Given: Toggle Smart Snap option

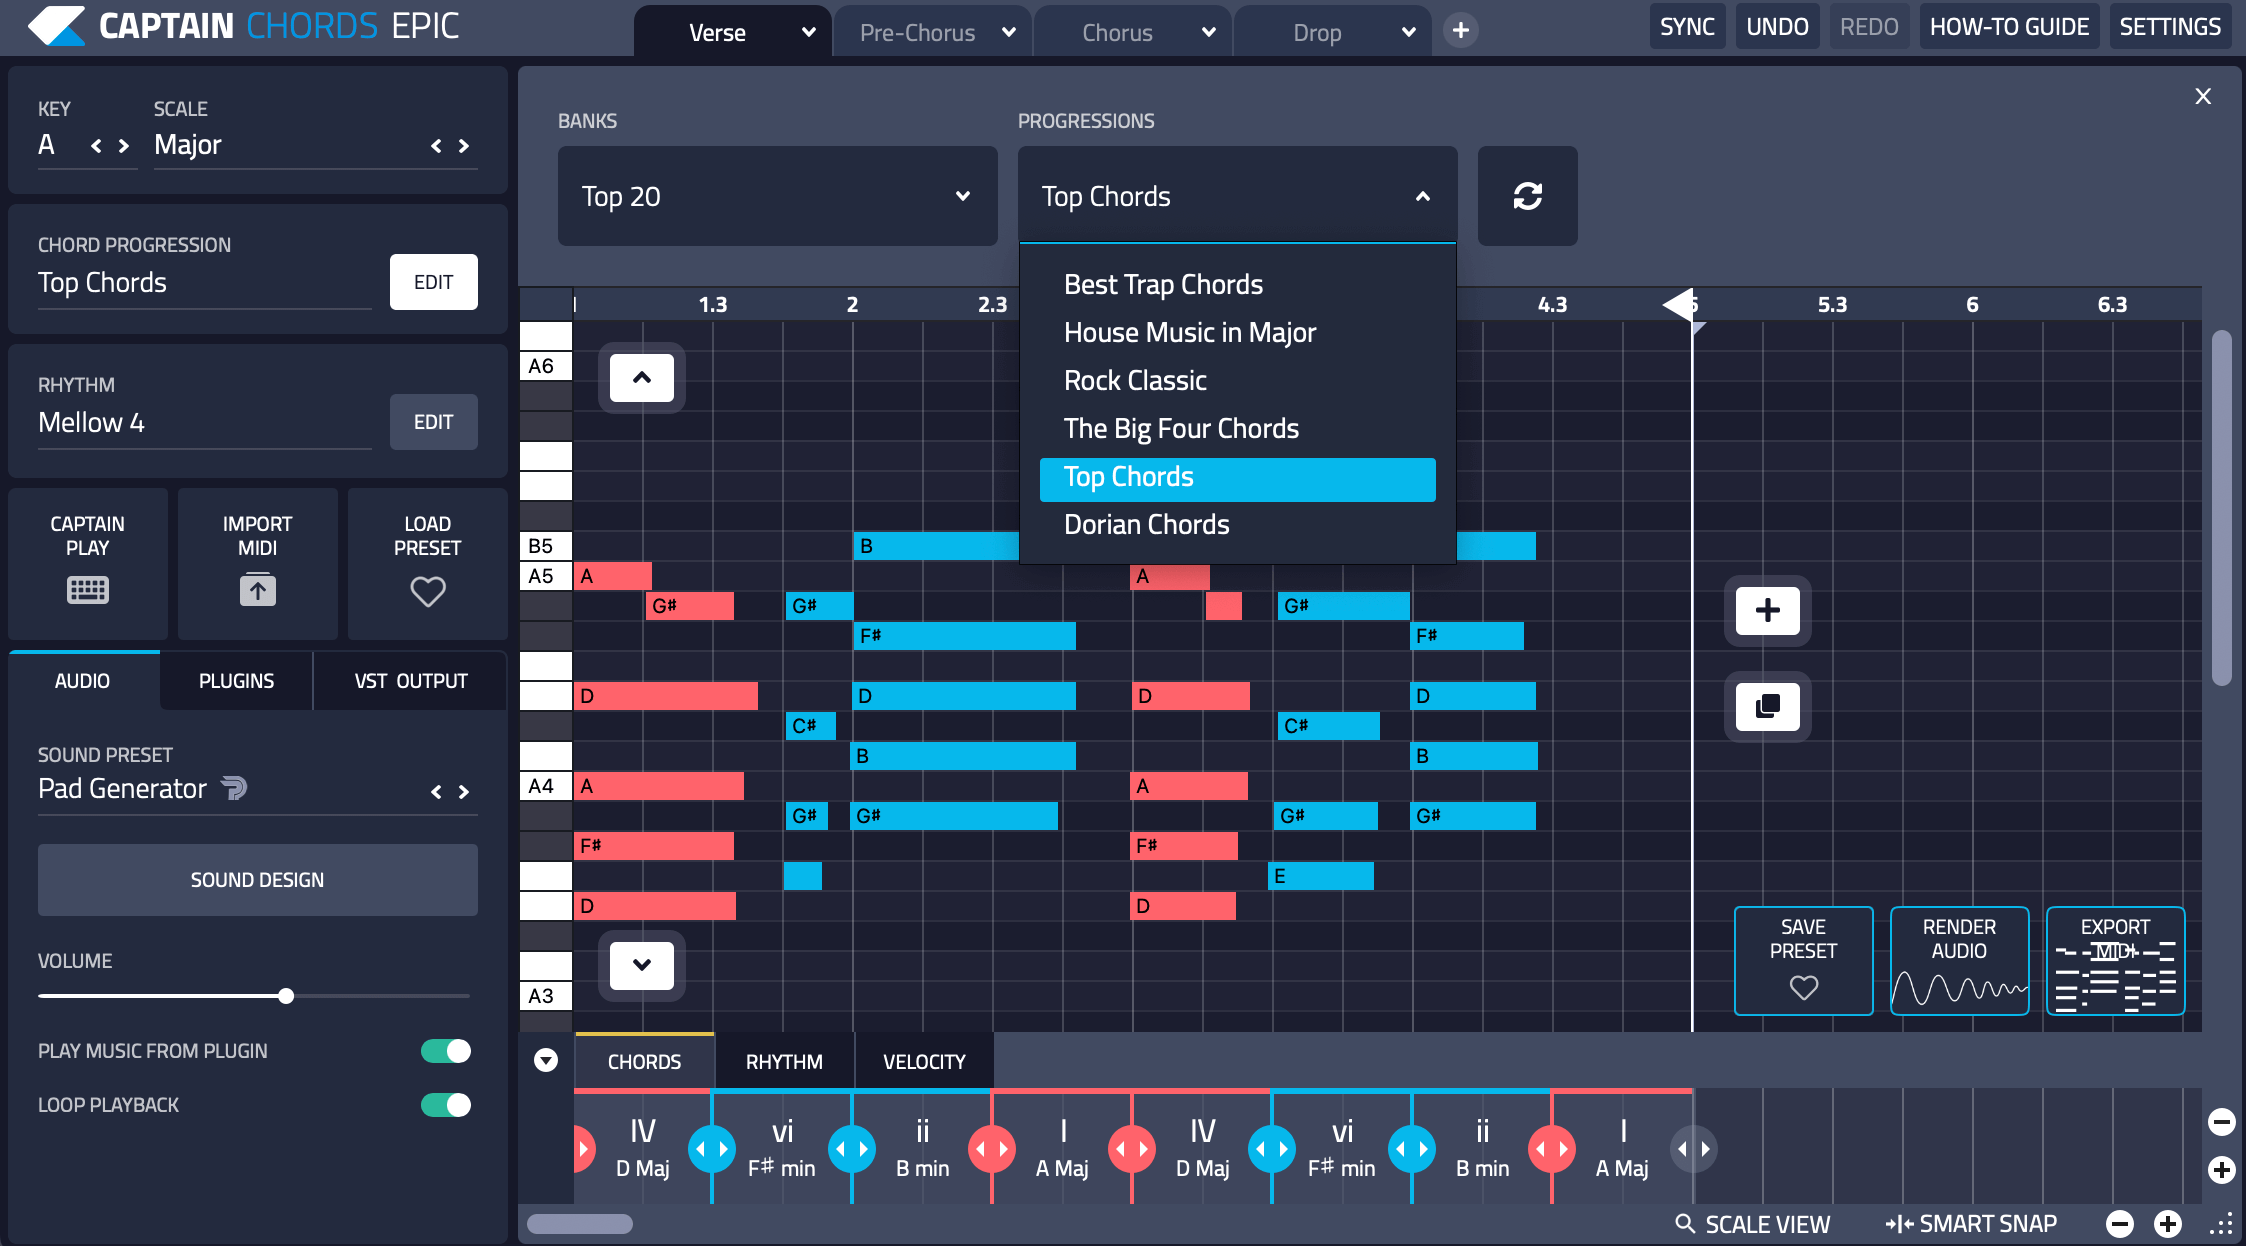Looking at the screenshot, I should (1971, 1224).
